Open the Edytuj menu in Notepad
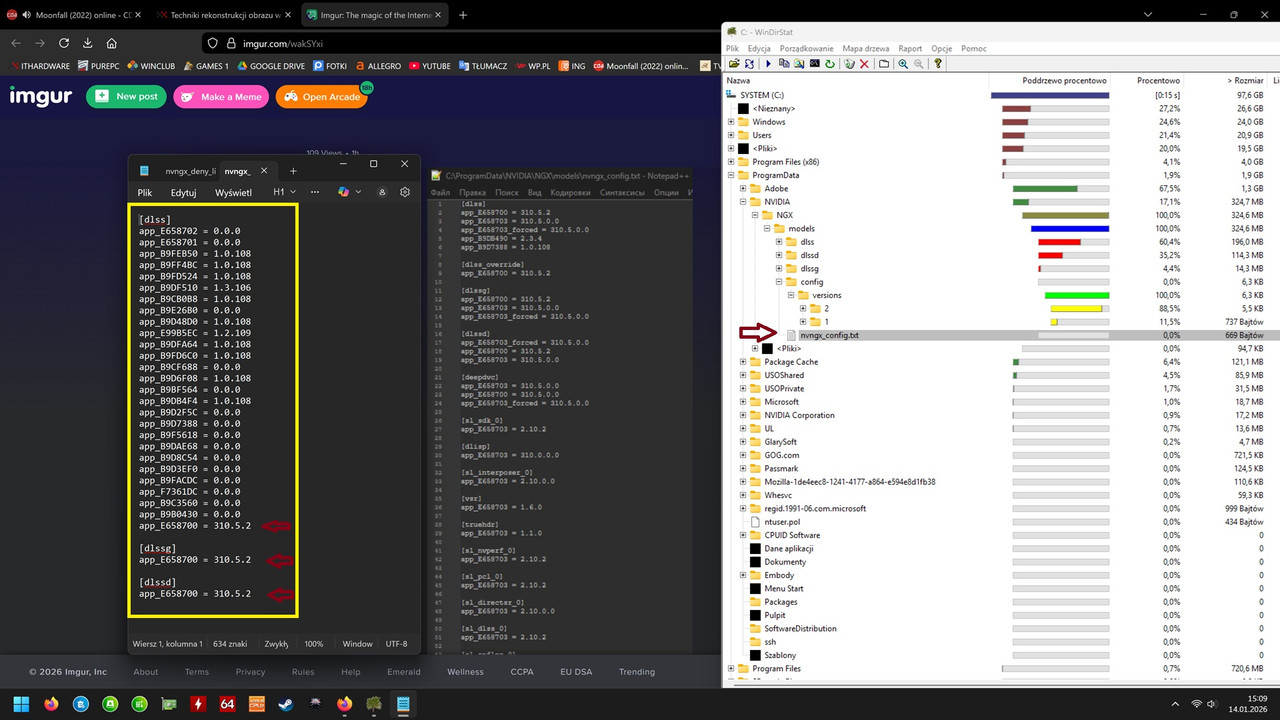The width and height of the screenshot is (1280, 720). tap(183, 192)
